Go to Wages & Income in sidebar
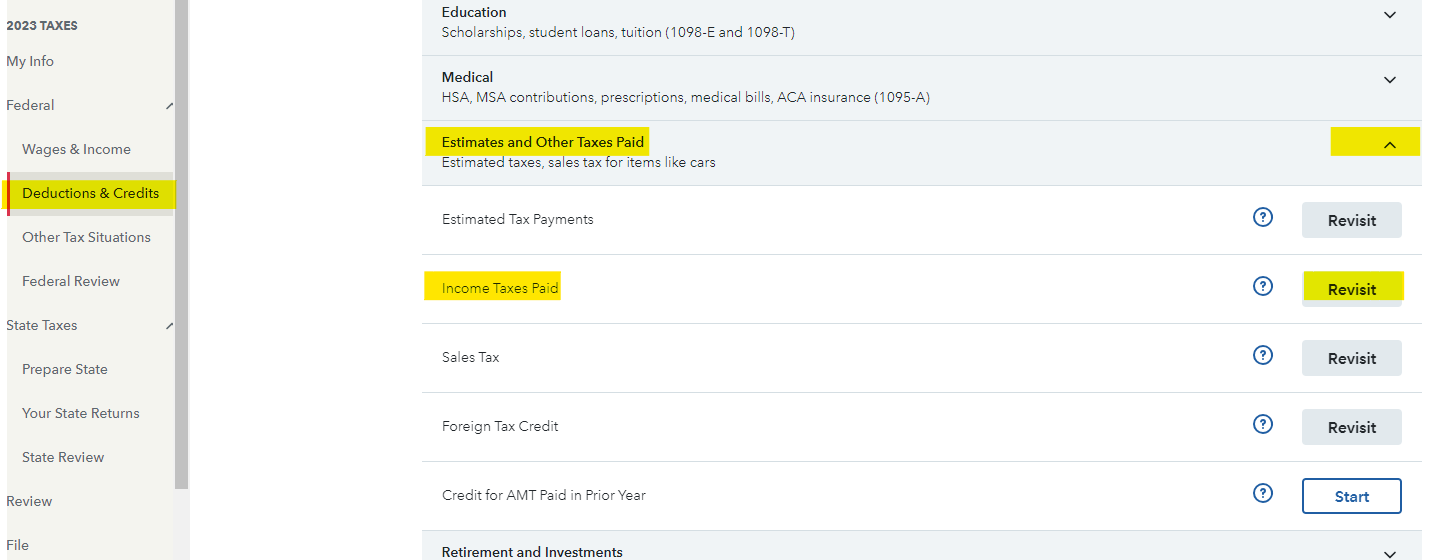This screenshot has width=1445, height=560. [77, 149]
